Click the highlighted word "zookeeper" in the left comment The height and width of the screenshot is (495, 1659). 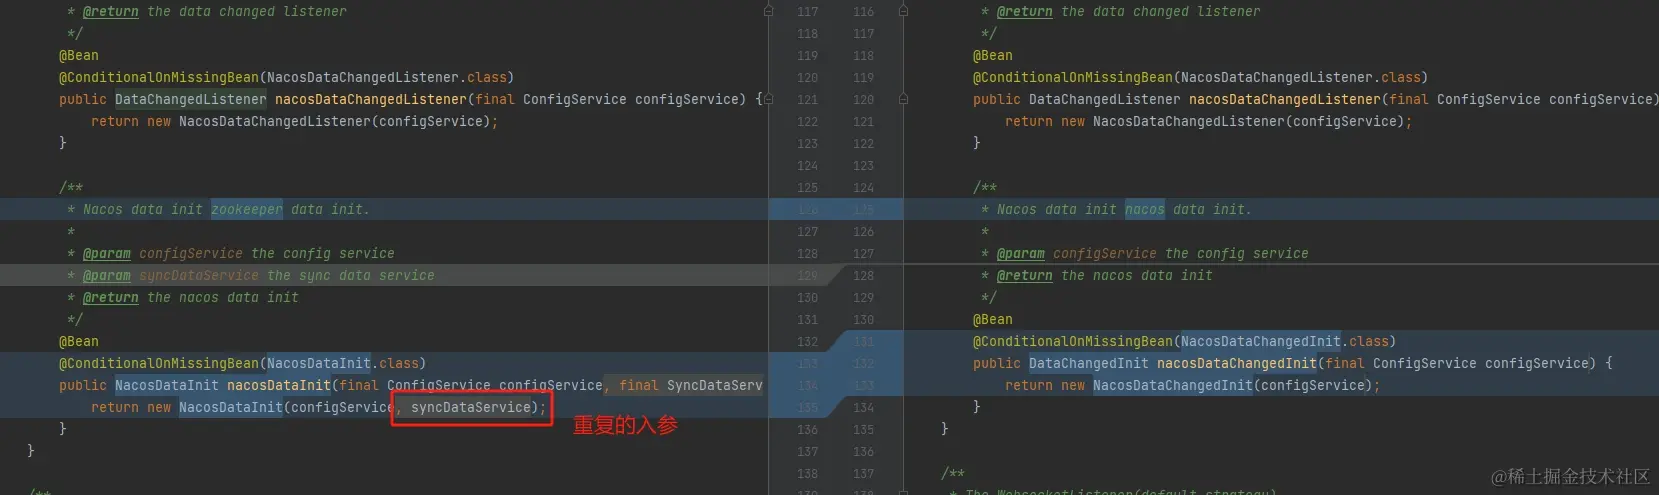coord(247,209)
